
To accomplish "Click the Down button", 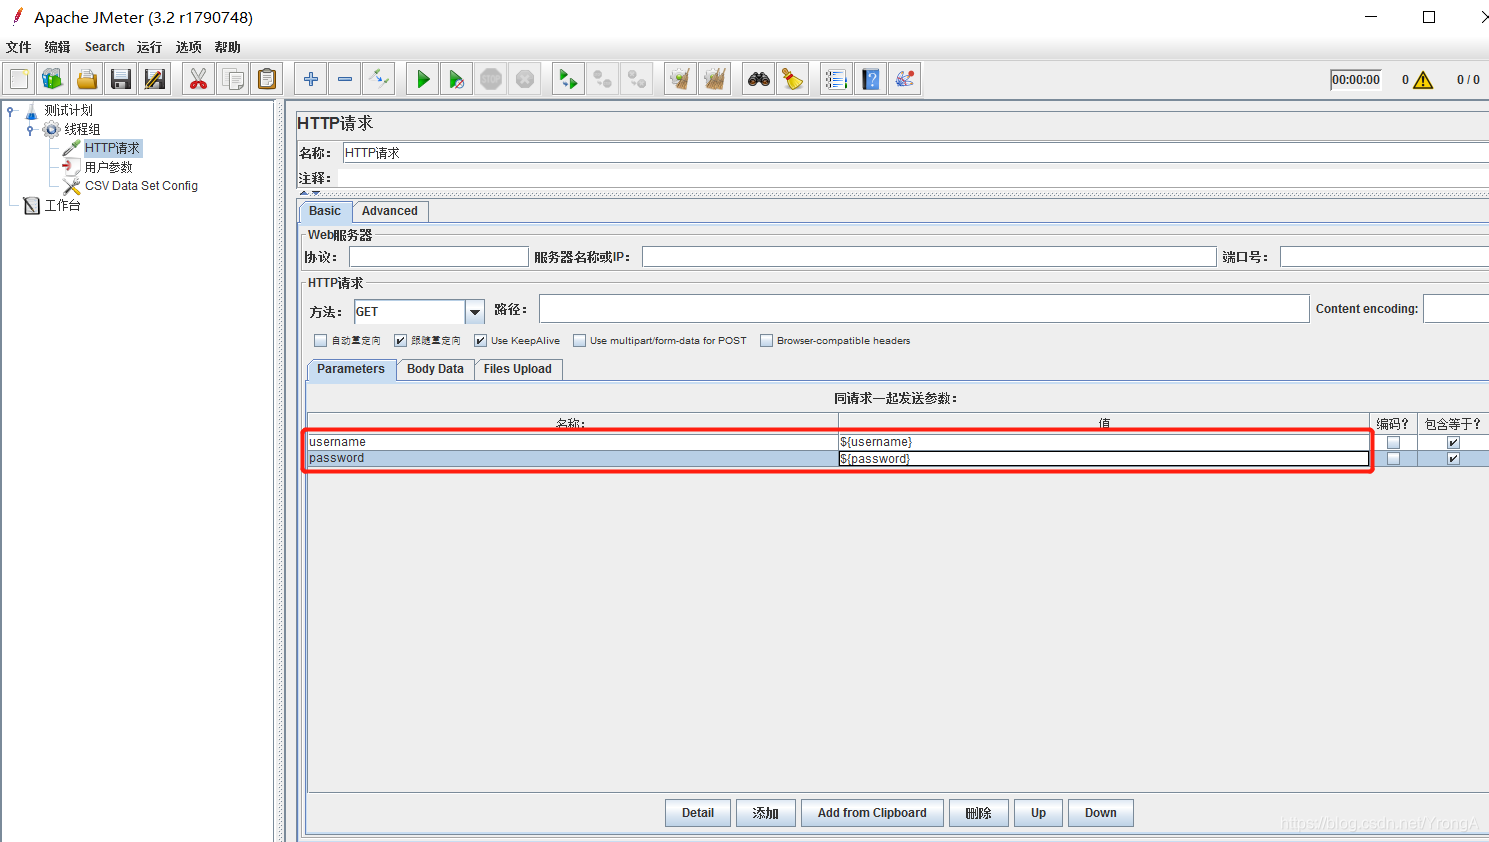I will [x=1100, y=813].
